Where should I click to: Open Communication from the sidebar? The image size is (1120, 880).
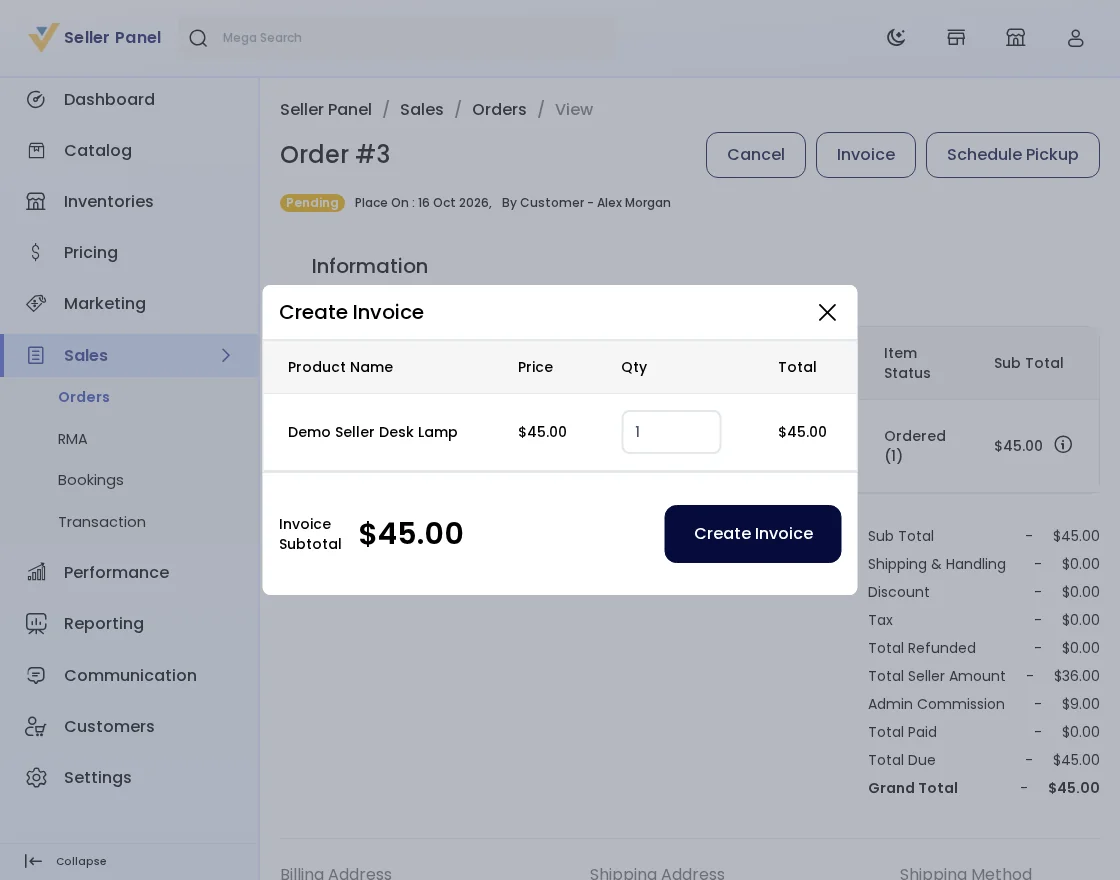pyautogui.click(x=129, y=675)
